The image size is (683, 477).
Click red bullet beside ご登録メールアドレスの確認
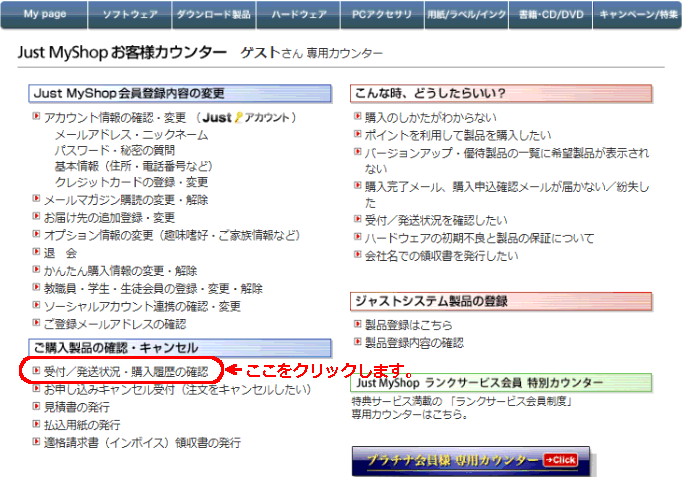point(36,323)
